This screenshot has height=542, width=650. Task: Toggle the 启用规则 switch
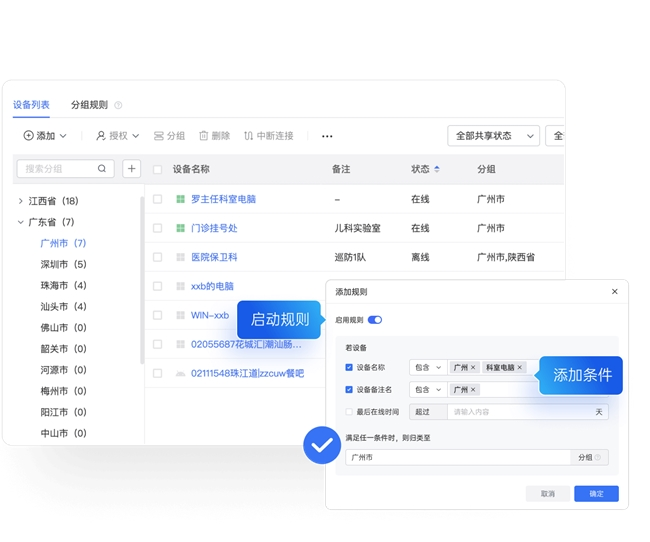(x=375, y=320)
